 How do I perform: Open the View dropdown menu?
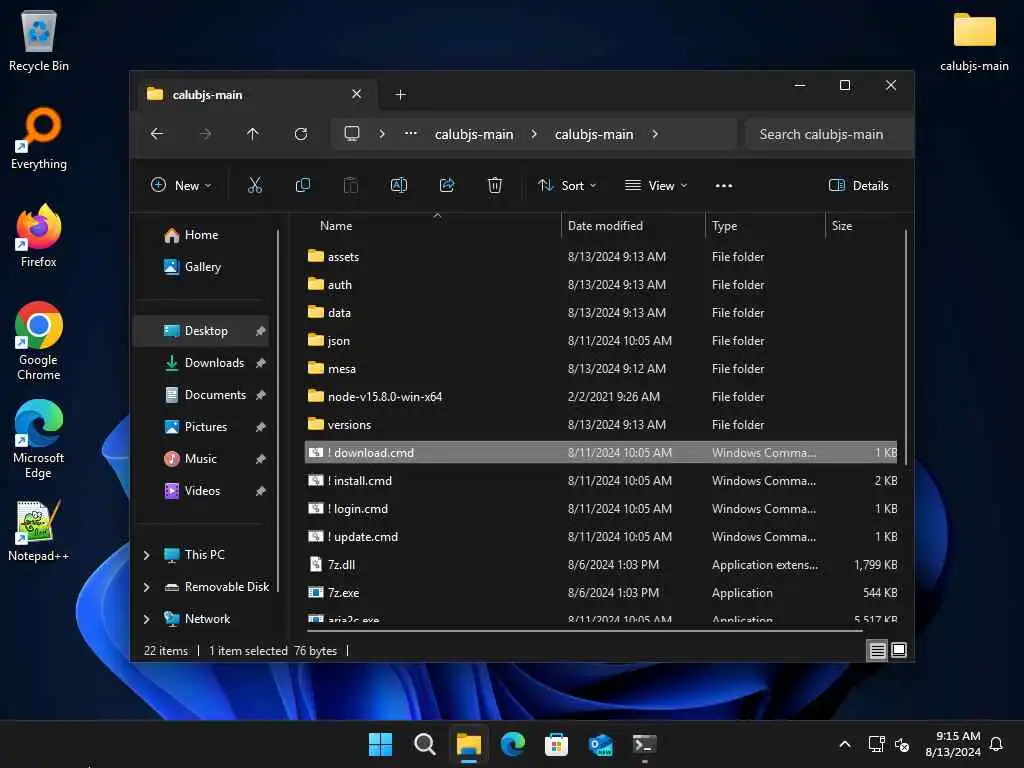click(656, 185)
